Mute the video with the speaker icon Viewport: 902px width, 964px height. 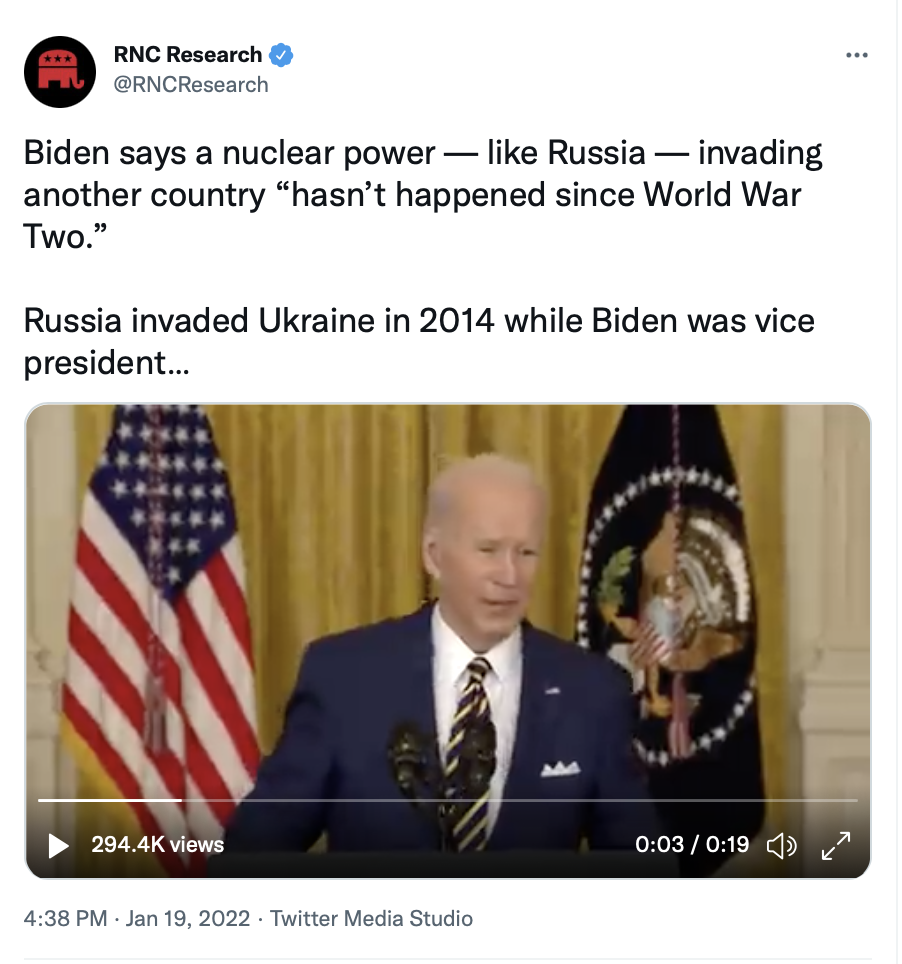(x=781, y=846)
